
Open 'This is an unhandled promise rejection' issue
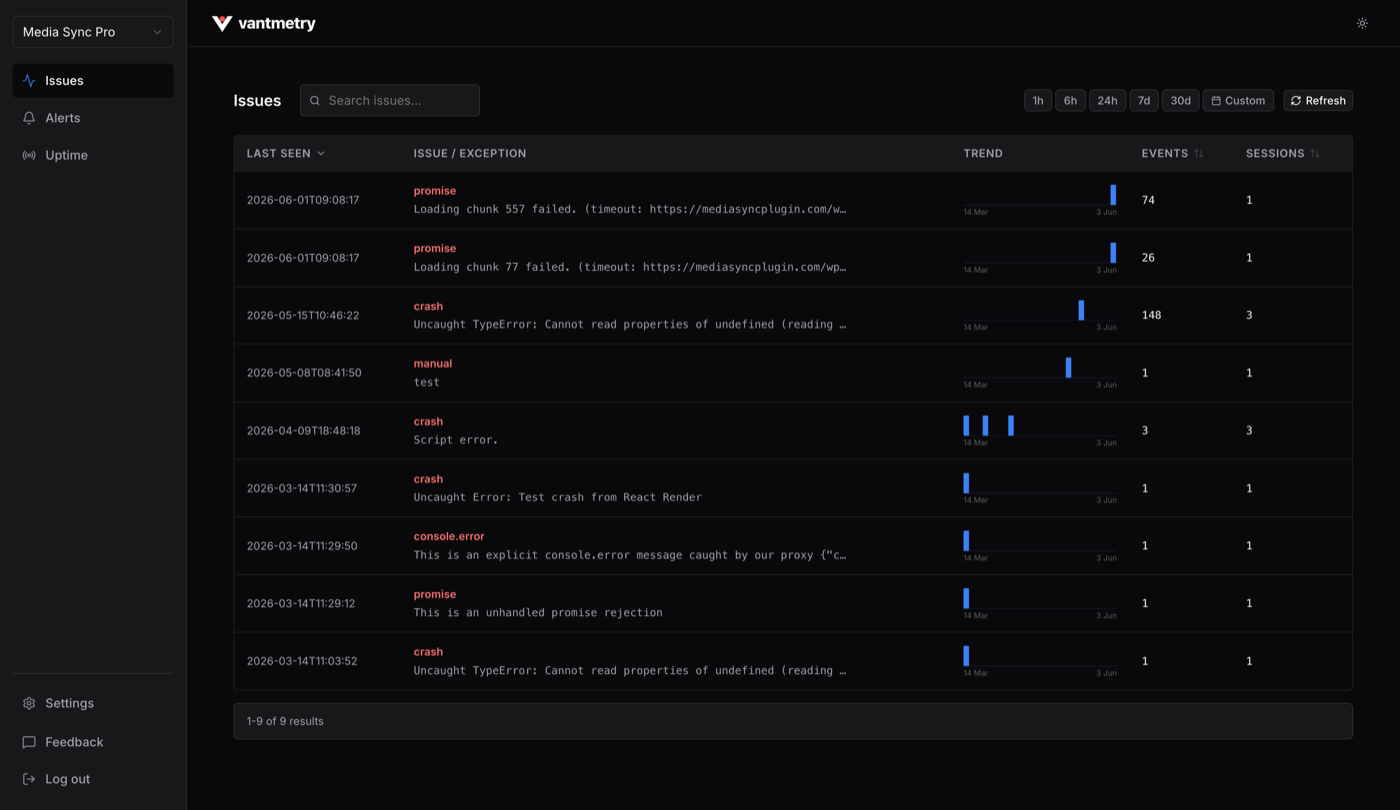(793, 603)
